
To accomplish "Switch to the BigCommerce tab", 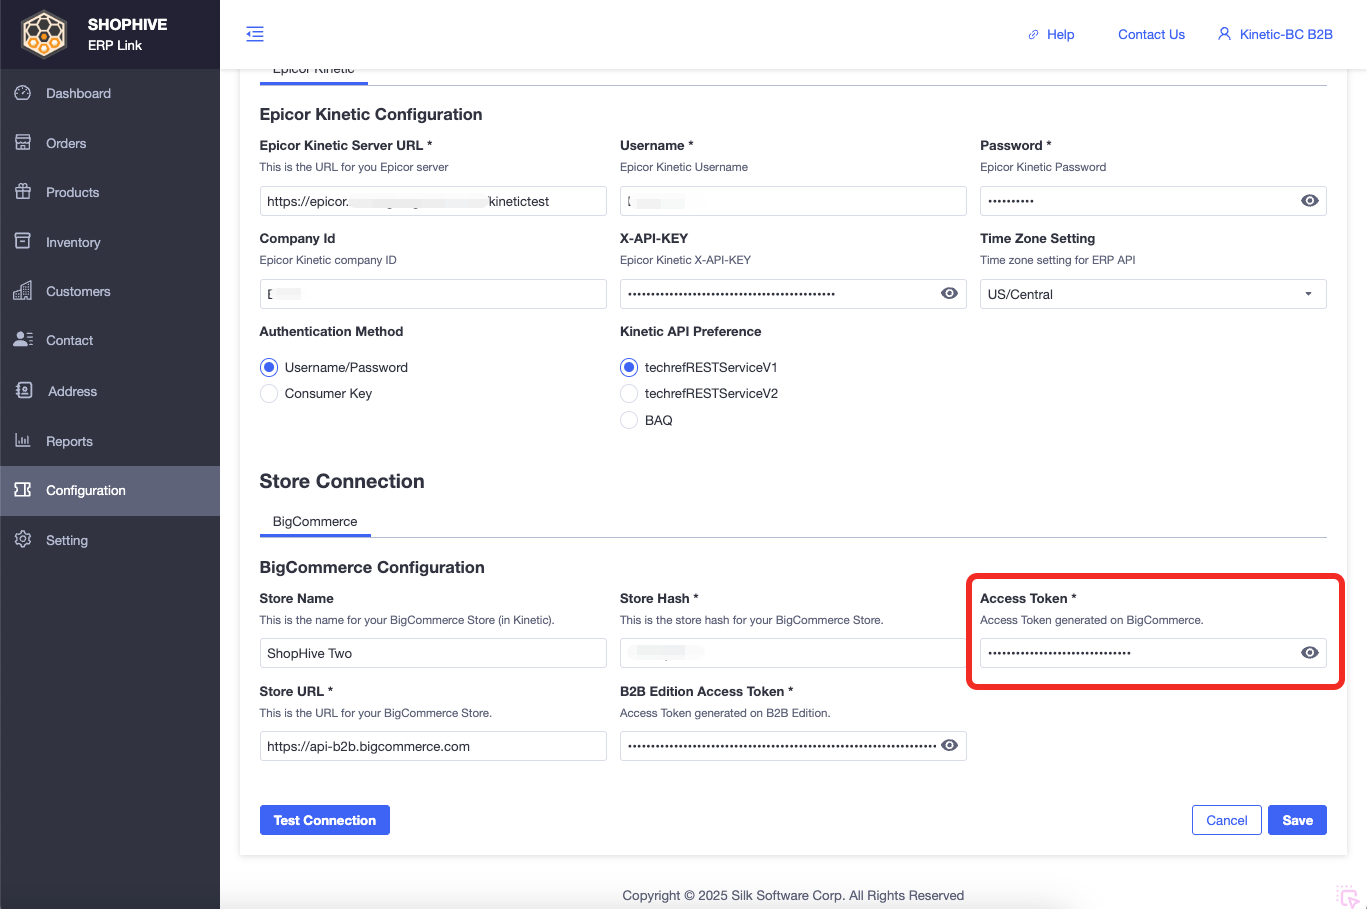I will tap(315, 522).
